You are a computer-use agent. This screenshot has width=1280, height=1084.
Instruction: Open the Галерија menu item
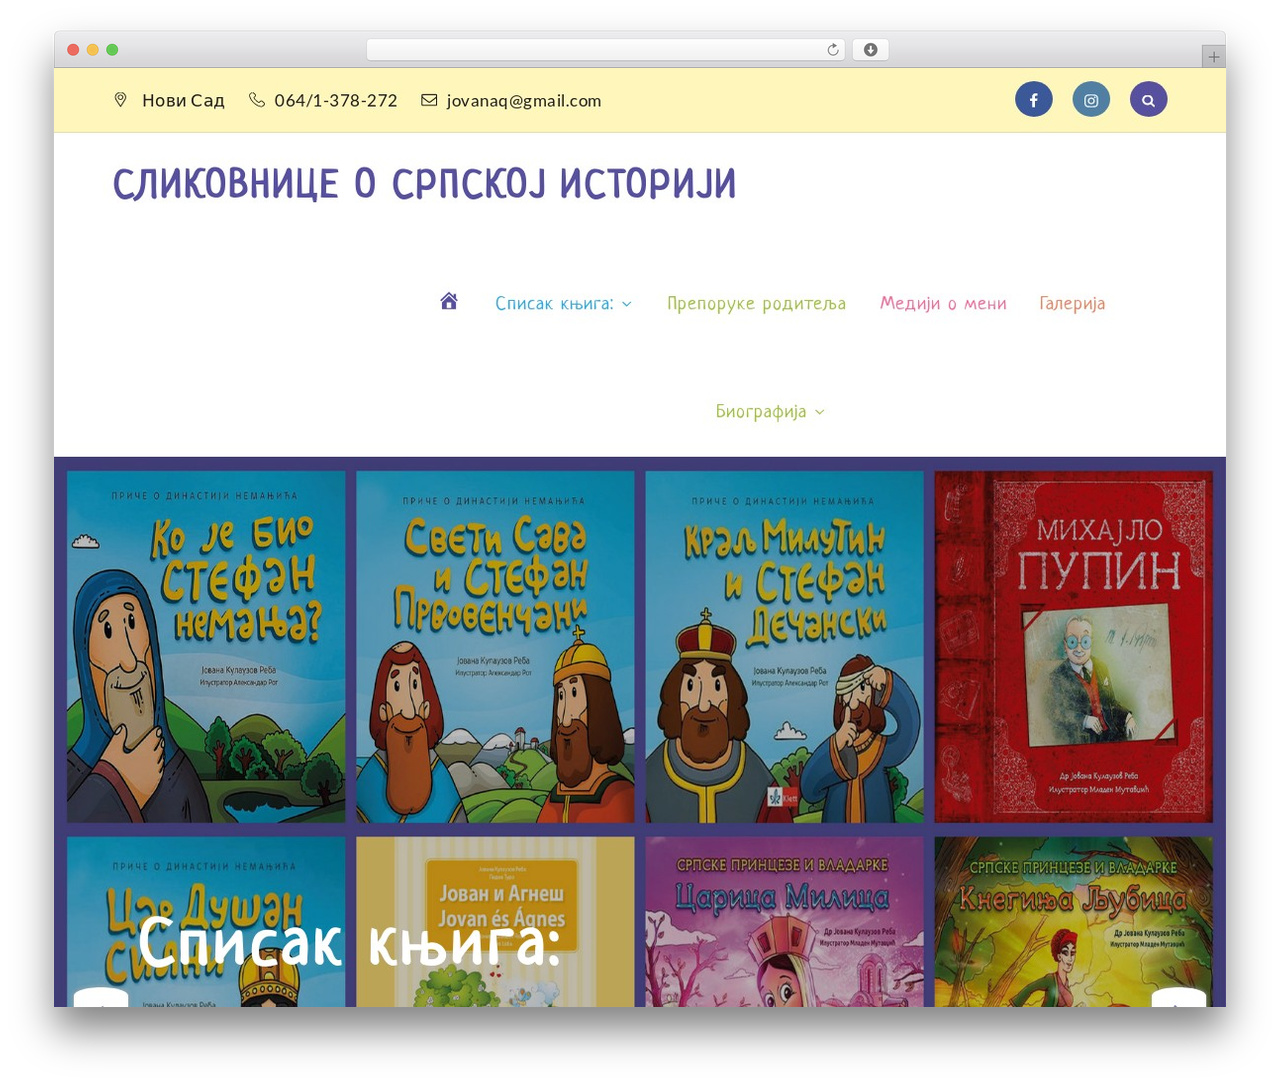point(1072,303)
